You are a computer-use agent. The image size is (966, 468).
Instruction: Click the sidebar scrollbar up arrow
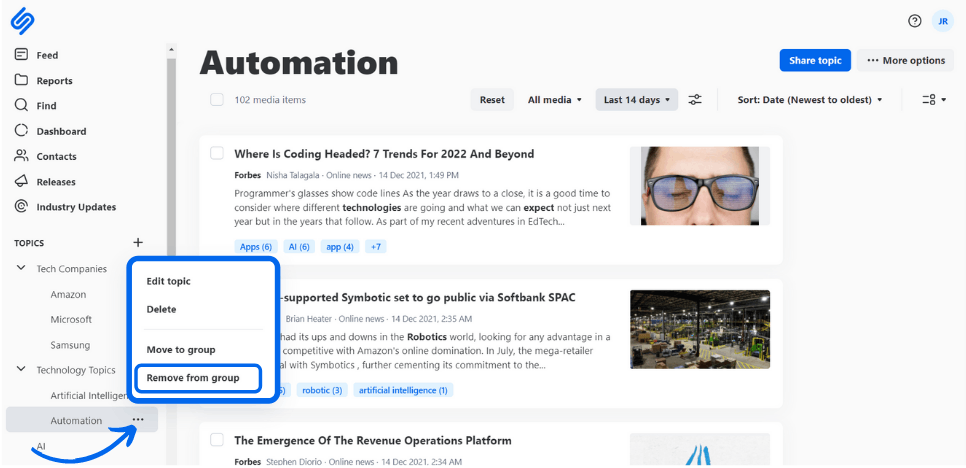pyautogui.click(x=171, y=49)
